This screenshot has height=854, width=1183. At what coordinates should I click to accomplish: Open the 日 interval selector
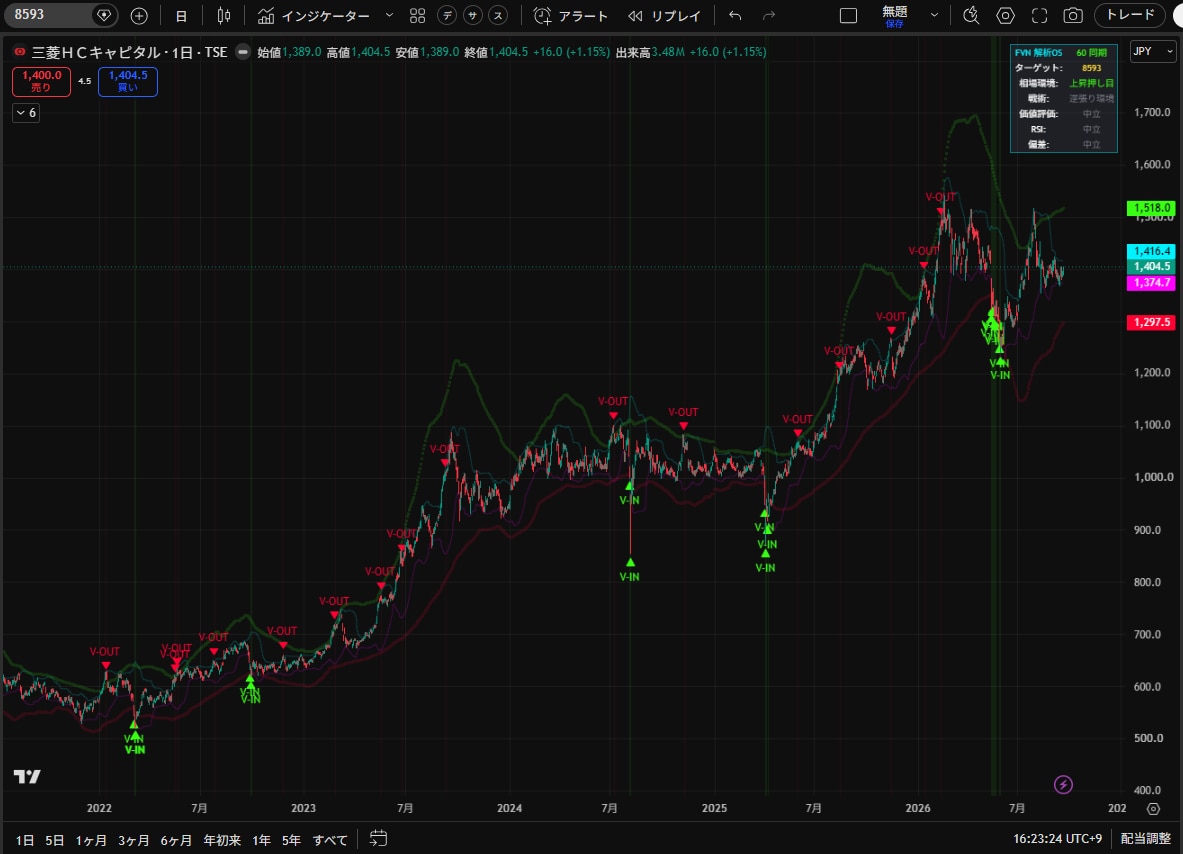(x=181, y=16)
